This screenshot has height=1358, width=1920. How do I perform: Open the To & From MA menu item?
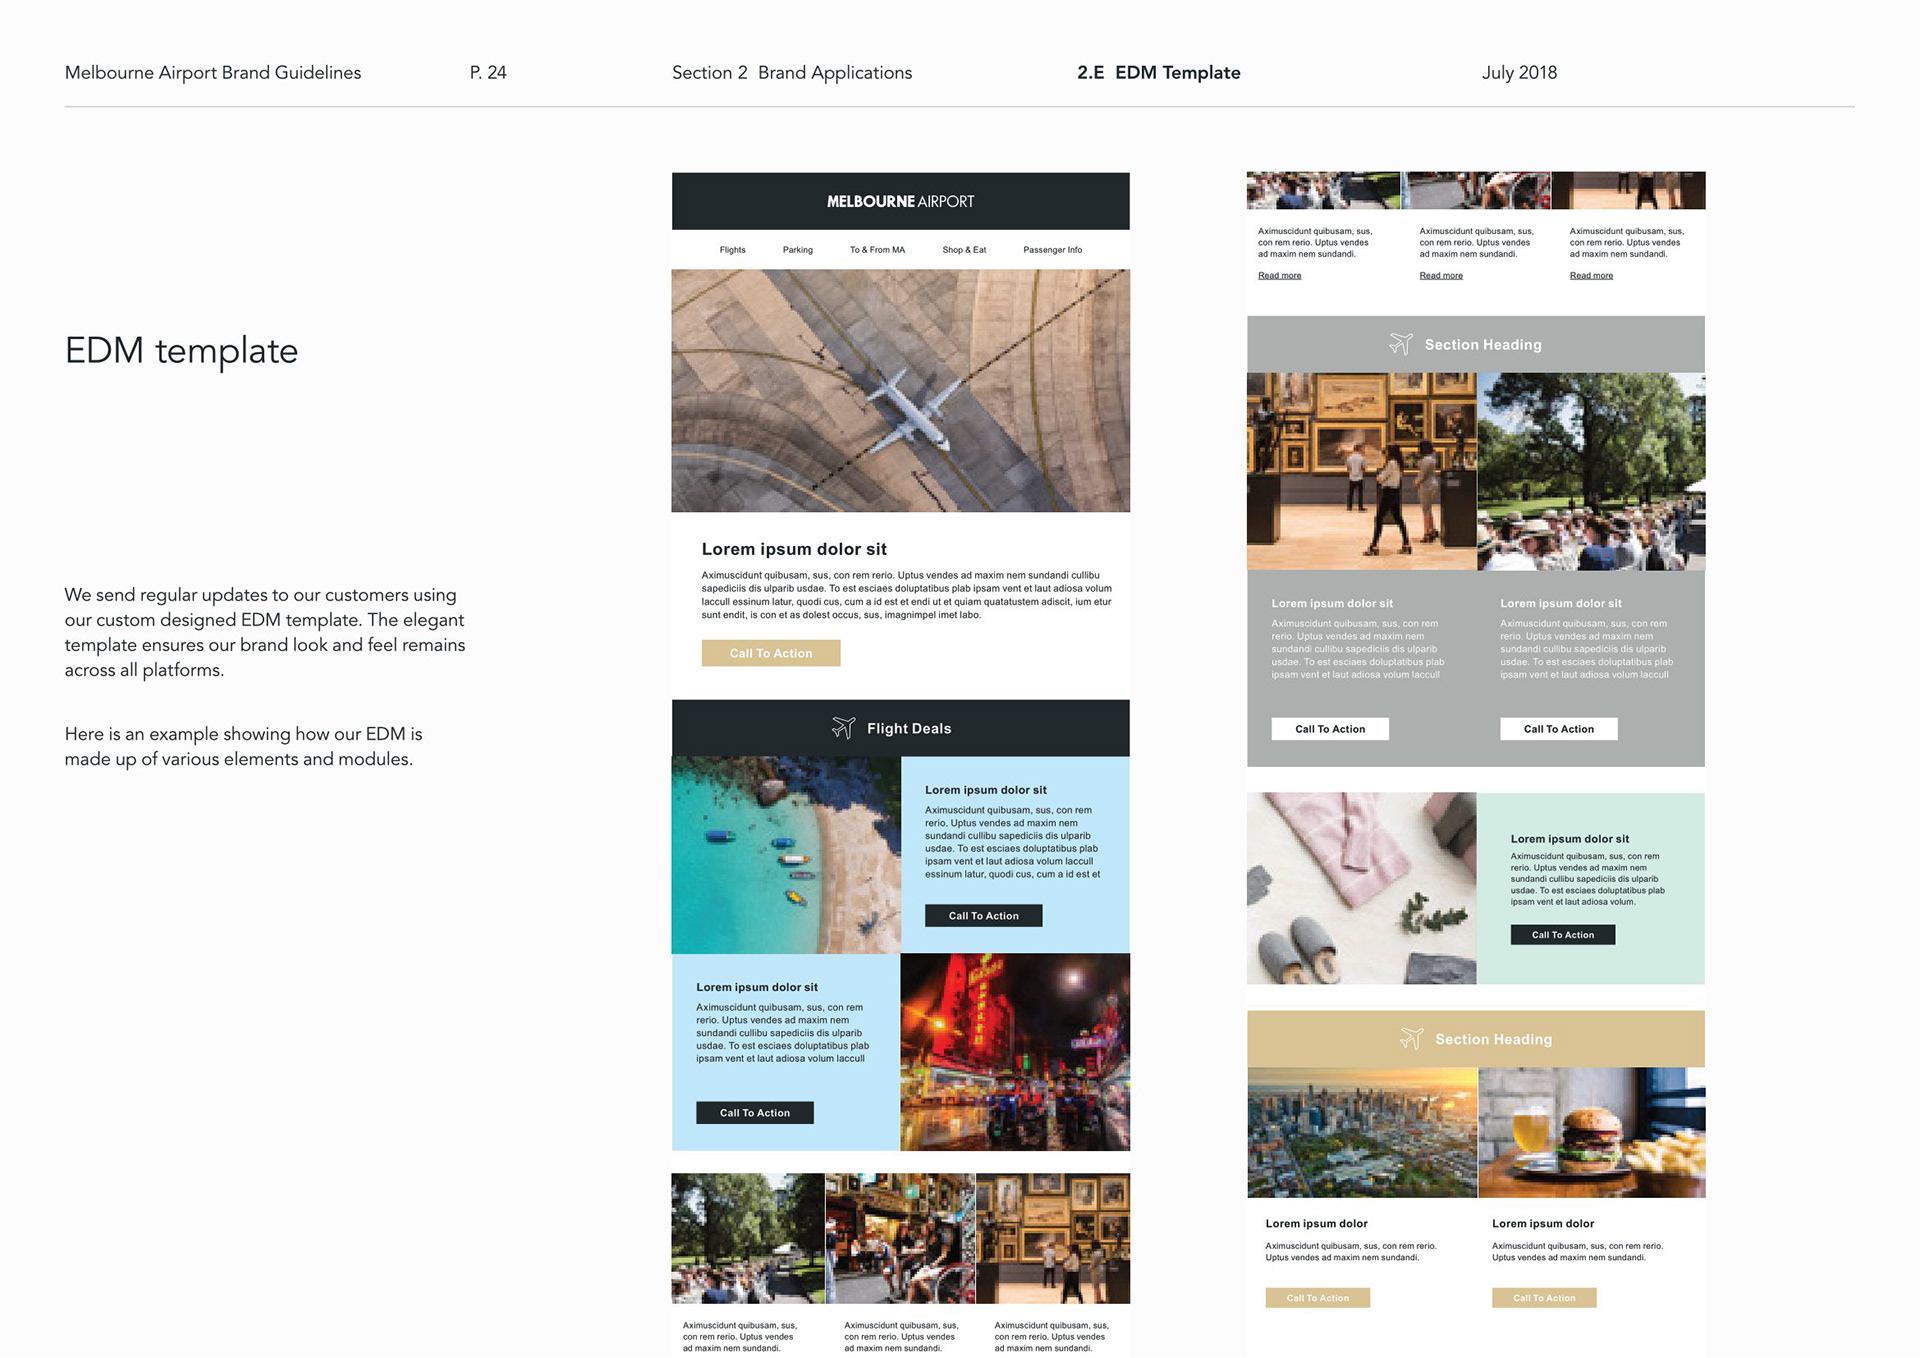pyautogui.click(x=877, y=250)
